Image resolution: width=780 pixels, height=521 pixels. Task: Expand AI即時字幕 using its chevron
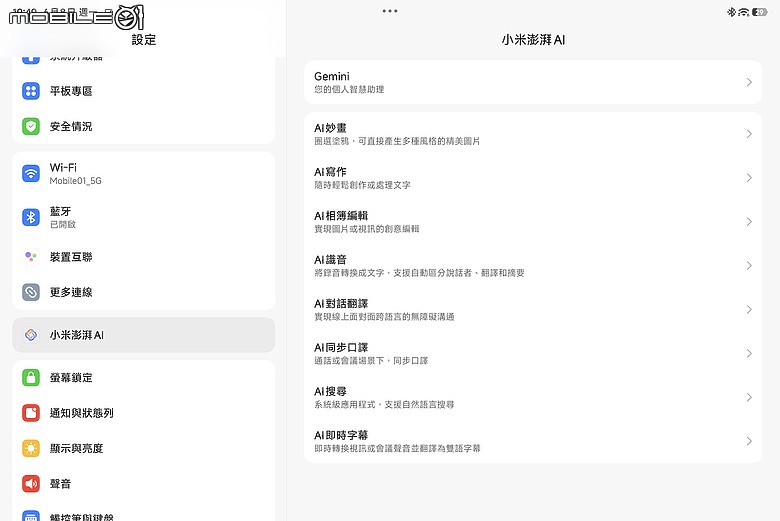pos(749,441)
